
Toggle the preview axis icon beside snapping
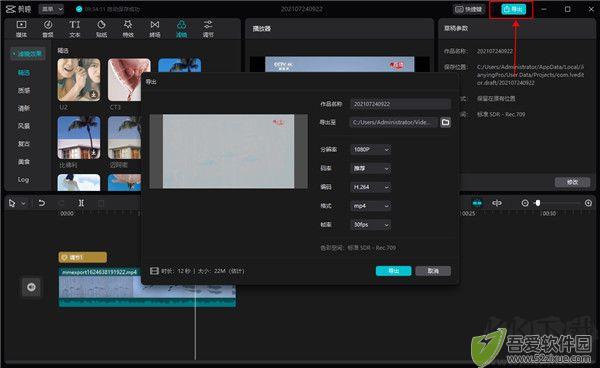(x=497, y=203)
